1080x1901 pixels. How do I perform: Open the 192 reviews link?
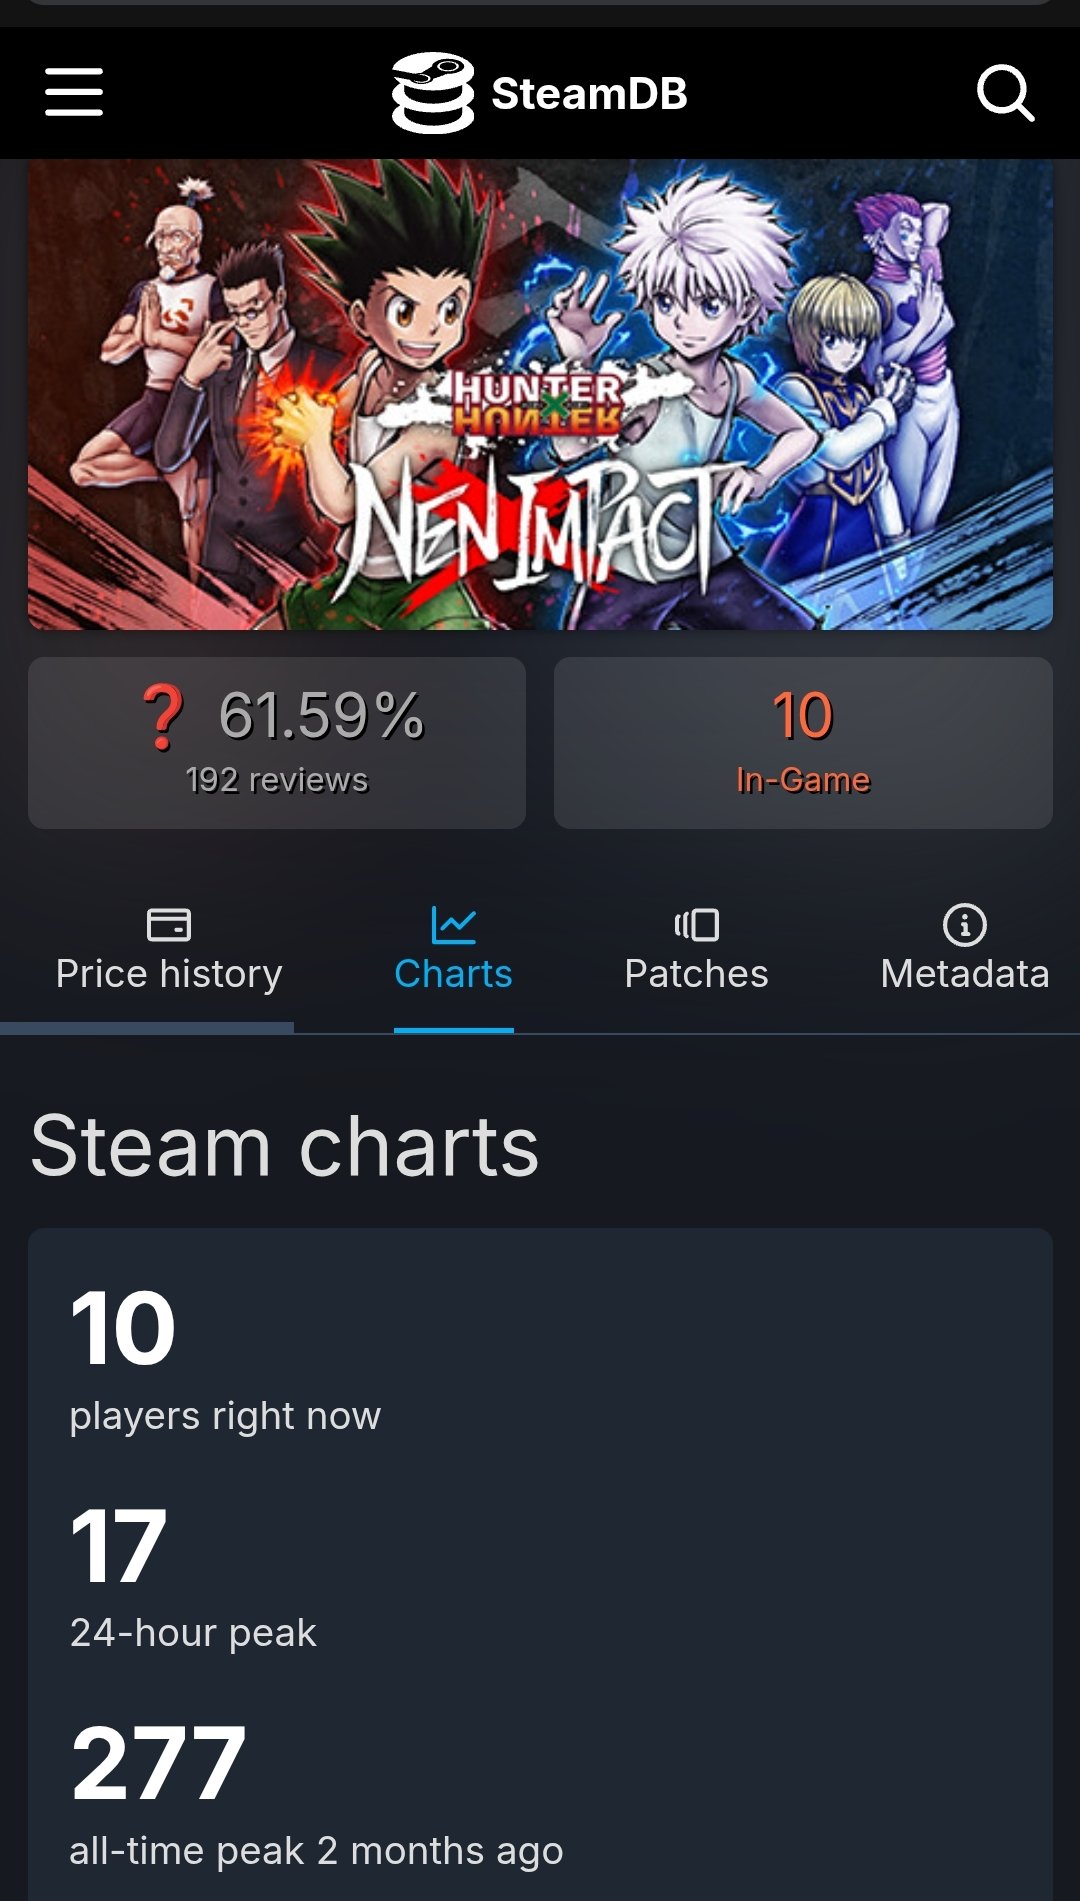[x=277, y=780]
